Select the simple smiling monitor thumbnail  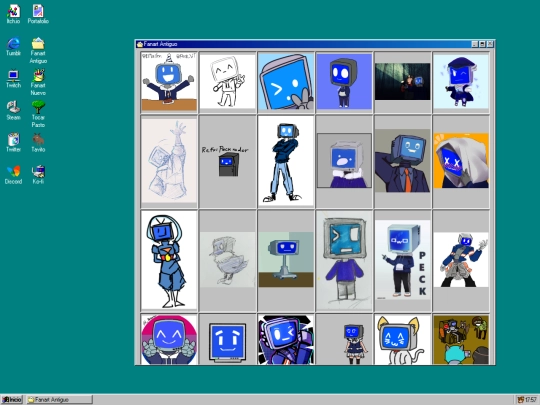(x=227, y=339)
